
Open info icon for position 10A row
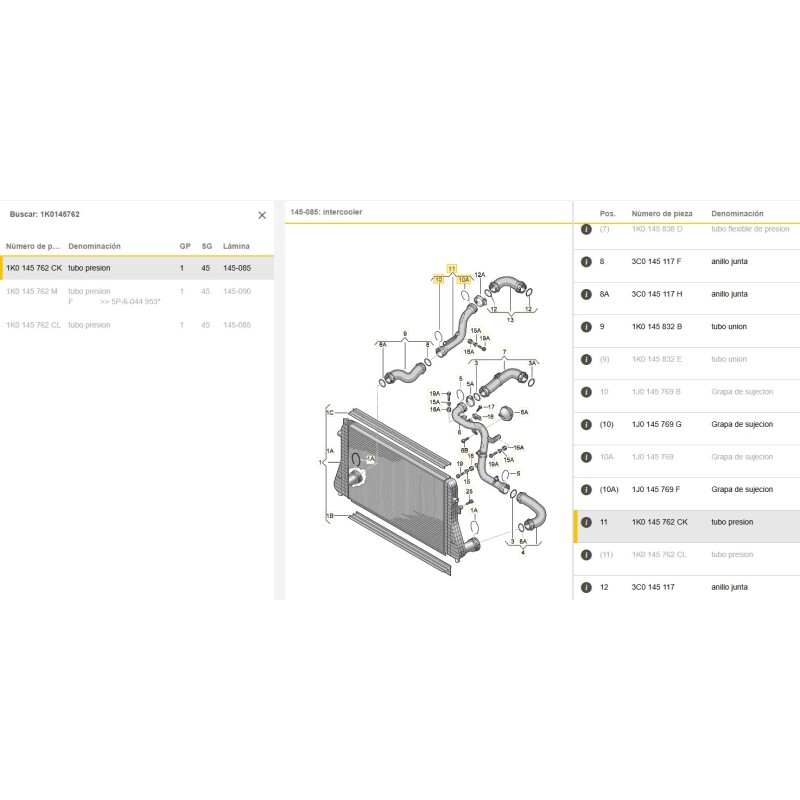click(586, 457)
